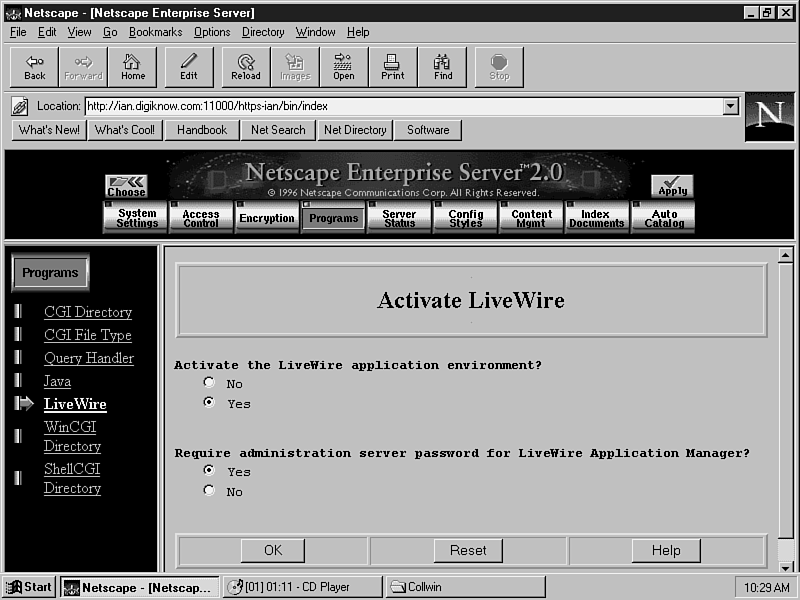The width and height of the screenshot is (800, 600).
Task: Click in the Location URL field
Action: click(404, 106)
